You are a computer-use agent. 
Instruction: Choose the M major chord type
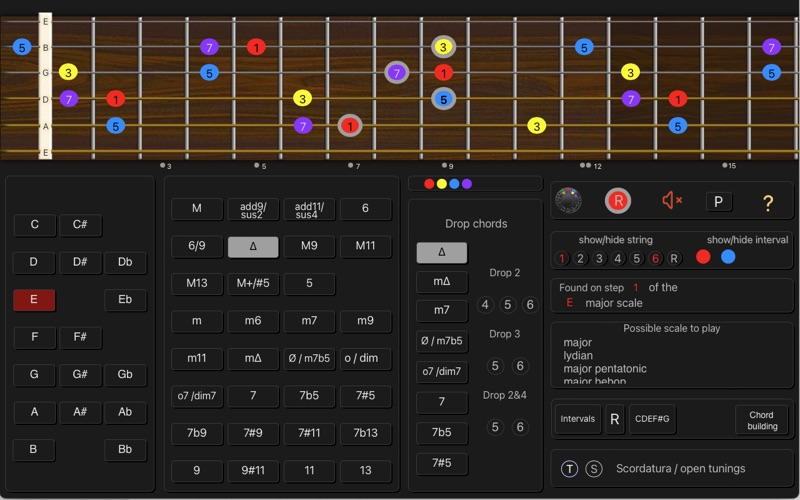[197, 209]
